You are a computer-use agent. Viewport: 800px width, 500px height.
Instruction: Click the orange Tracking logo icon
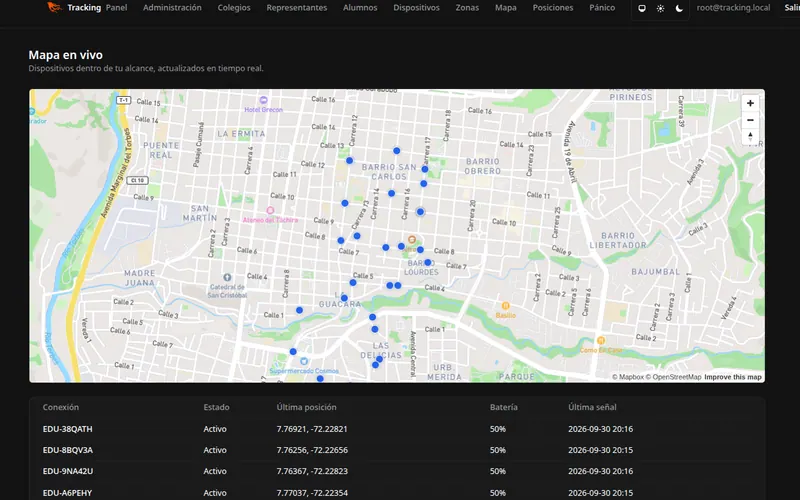(x=55, y=7)
